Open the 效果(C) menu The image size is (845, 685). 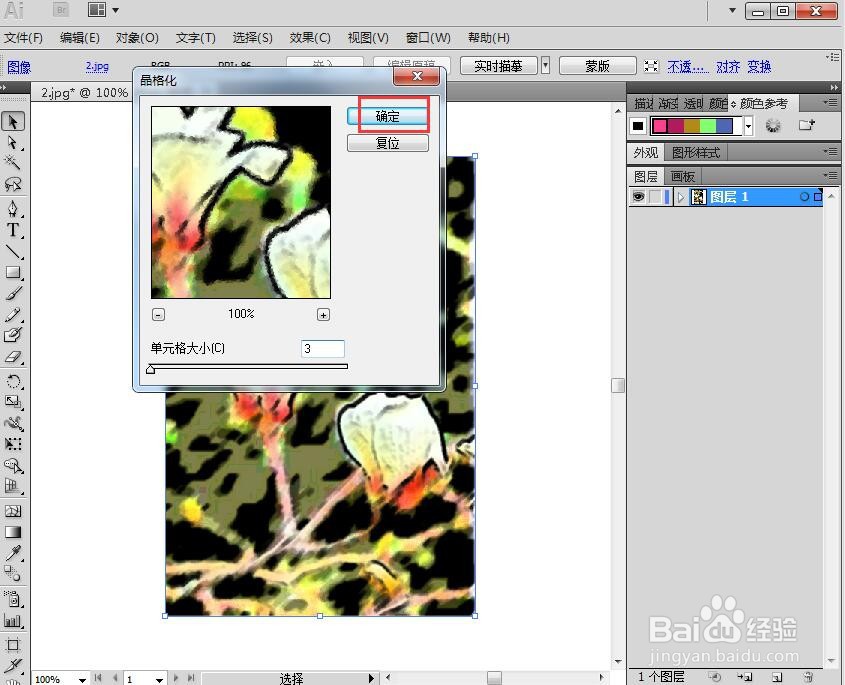(x=310, y=38)
